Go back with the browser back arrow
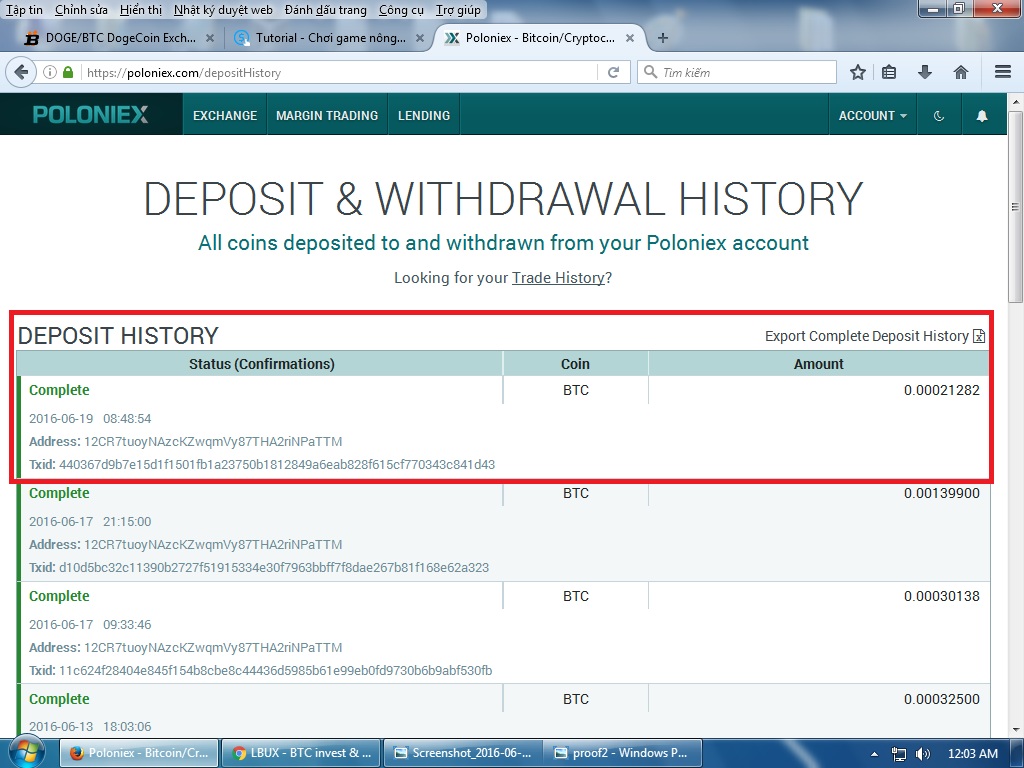This screenshot has width=1024, height=768. click(x=21, y=72)
